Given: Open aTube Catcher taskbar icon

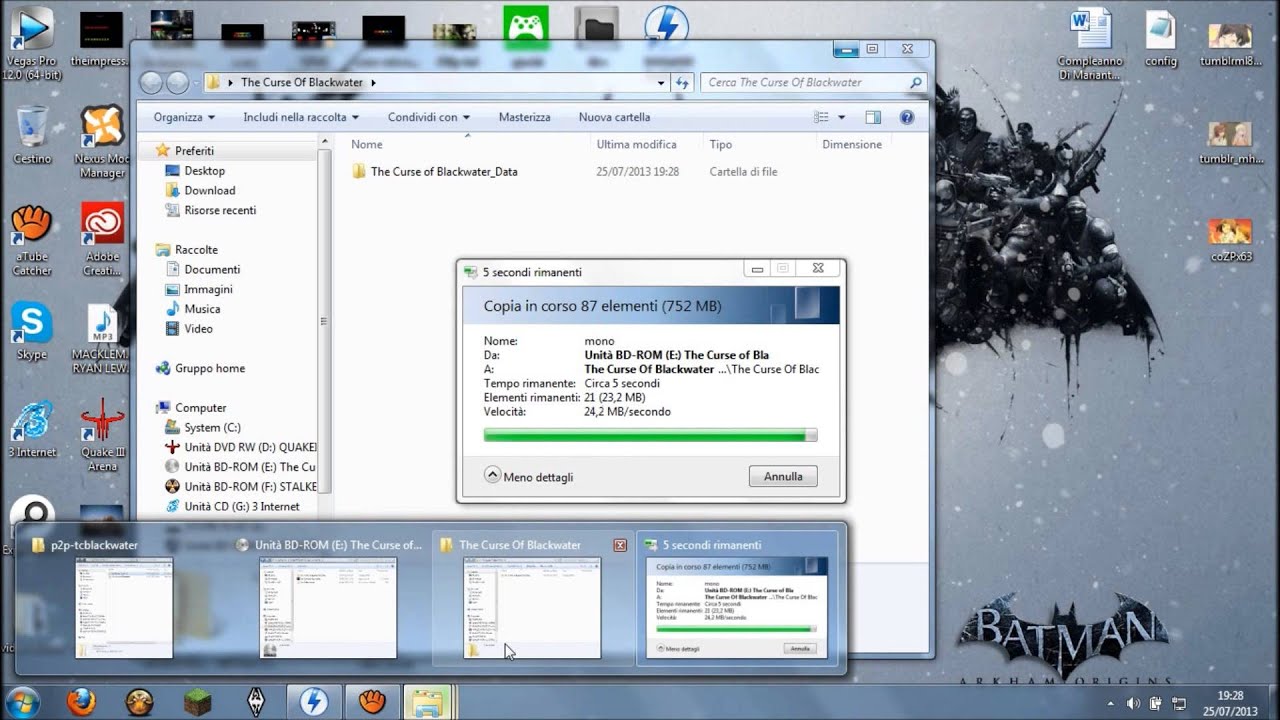Looking at the screenshot, I should coord(372,702).
